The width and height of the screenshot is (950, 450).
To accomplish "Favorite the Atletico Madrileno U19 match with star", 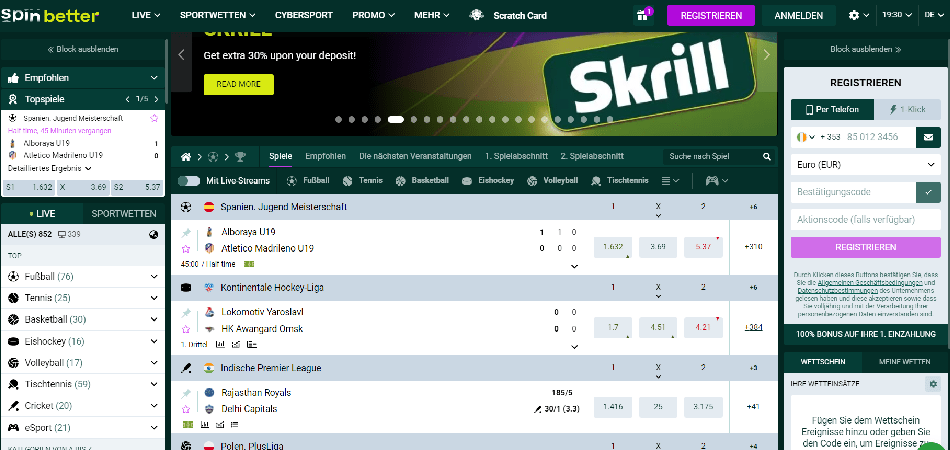I will tap(186, 247).
